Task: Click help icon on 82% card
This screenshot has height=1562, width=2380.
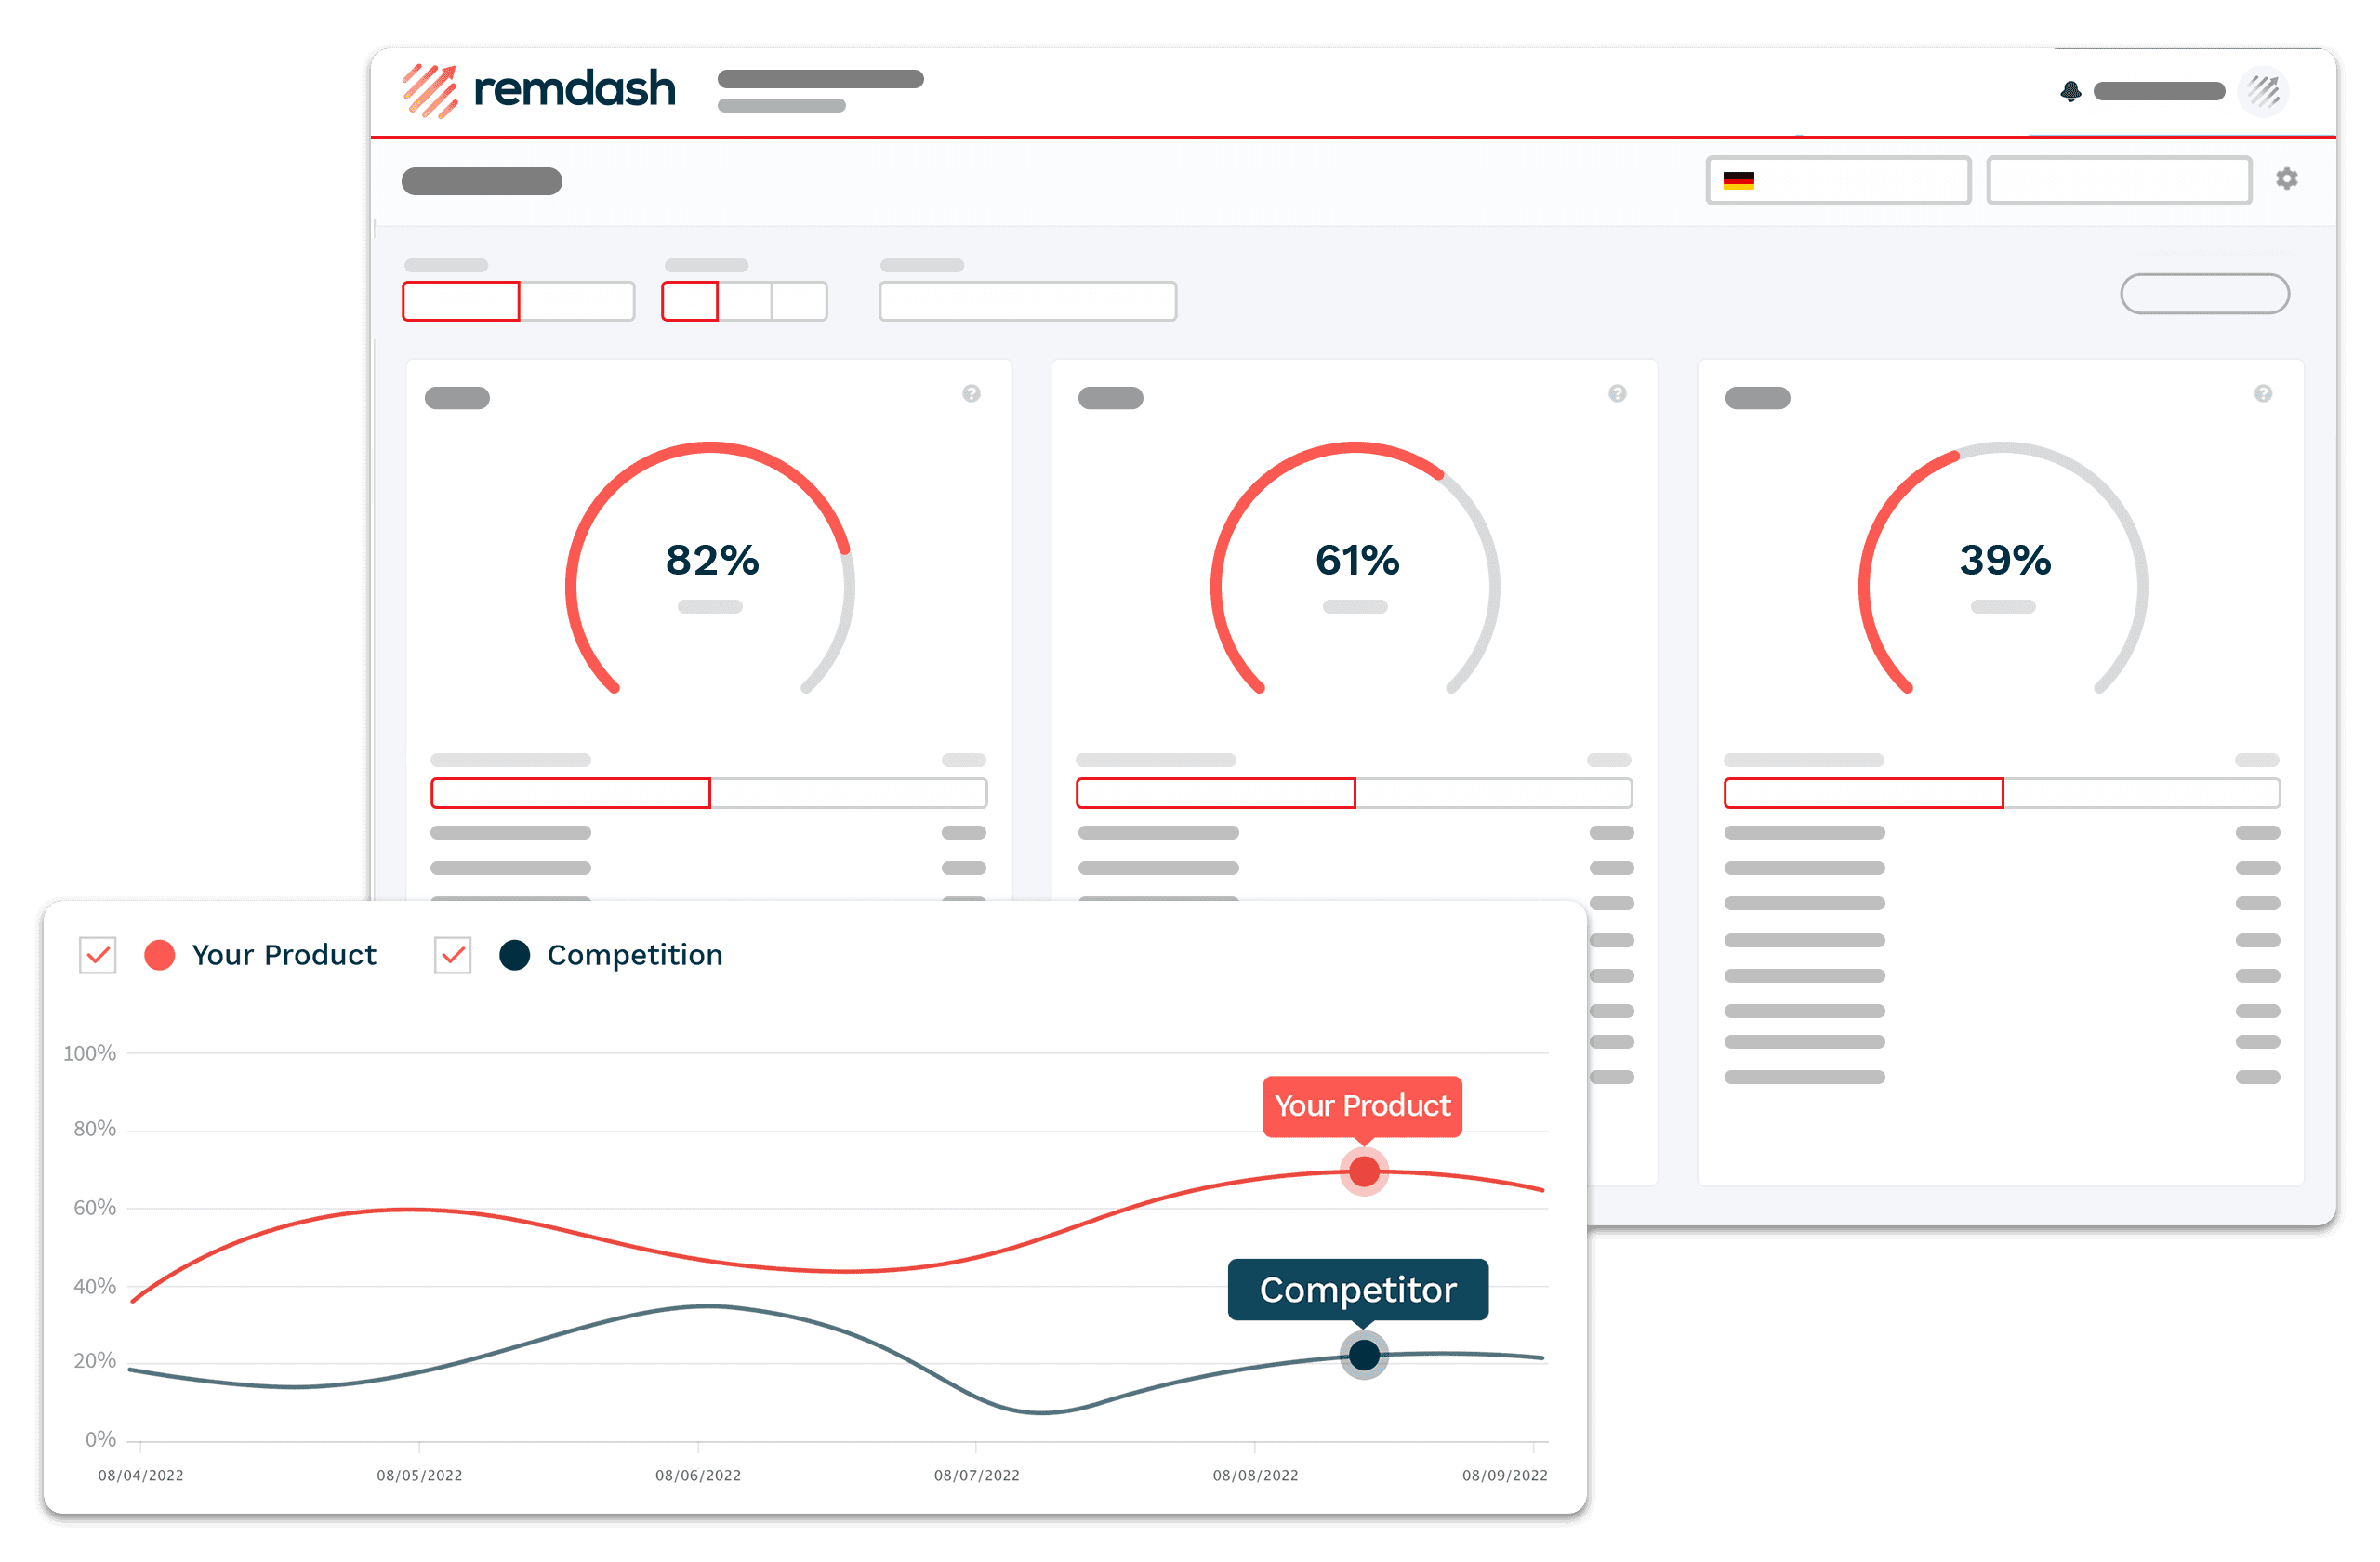Action: click(x=971, y=393)
